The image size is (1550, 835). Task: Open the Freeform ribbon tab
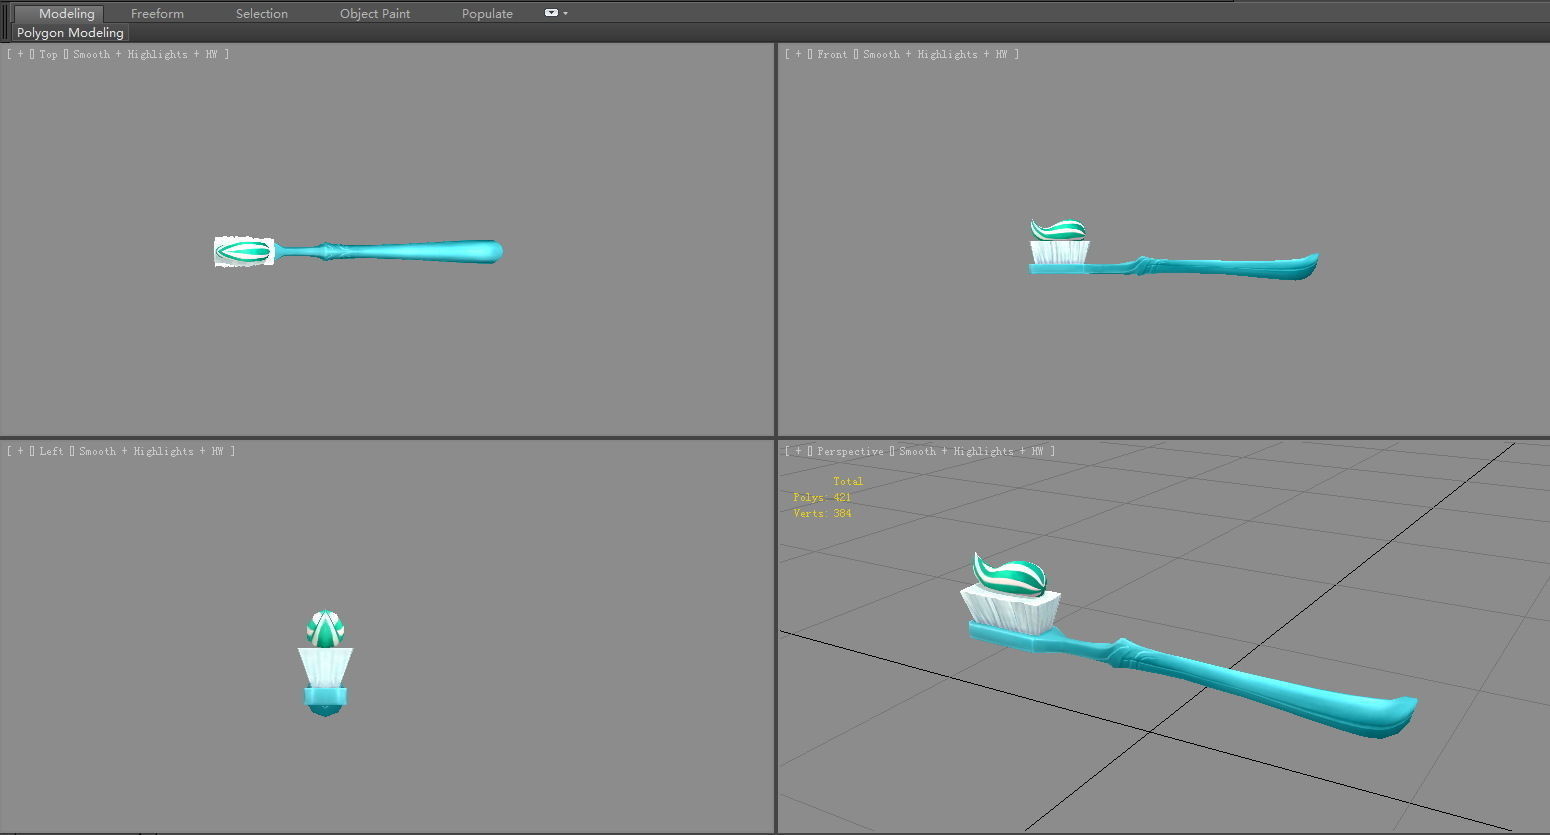click(x=157, y=14)
